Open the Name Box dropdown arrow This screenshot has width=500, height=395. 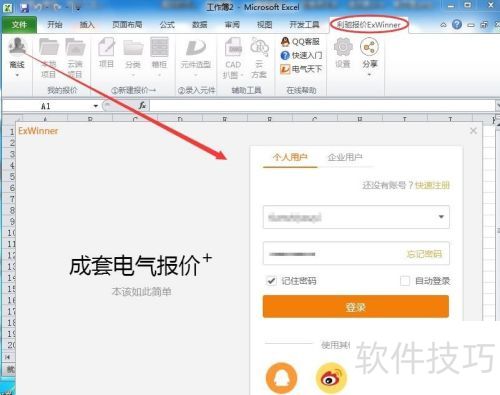point(96,106)
